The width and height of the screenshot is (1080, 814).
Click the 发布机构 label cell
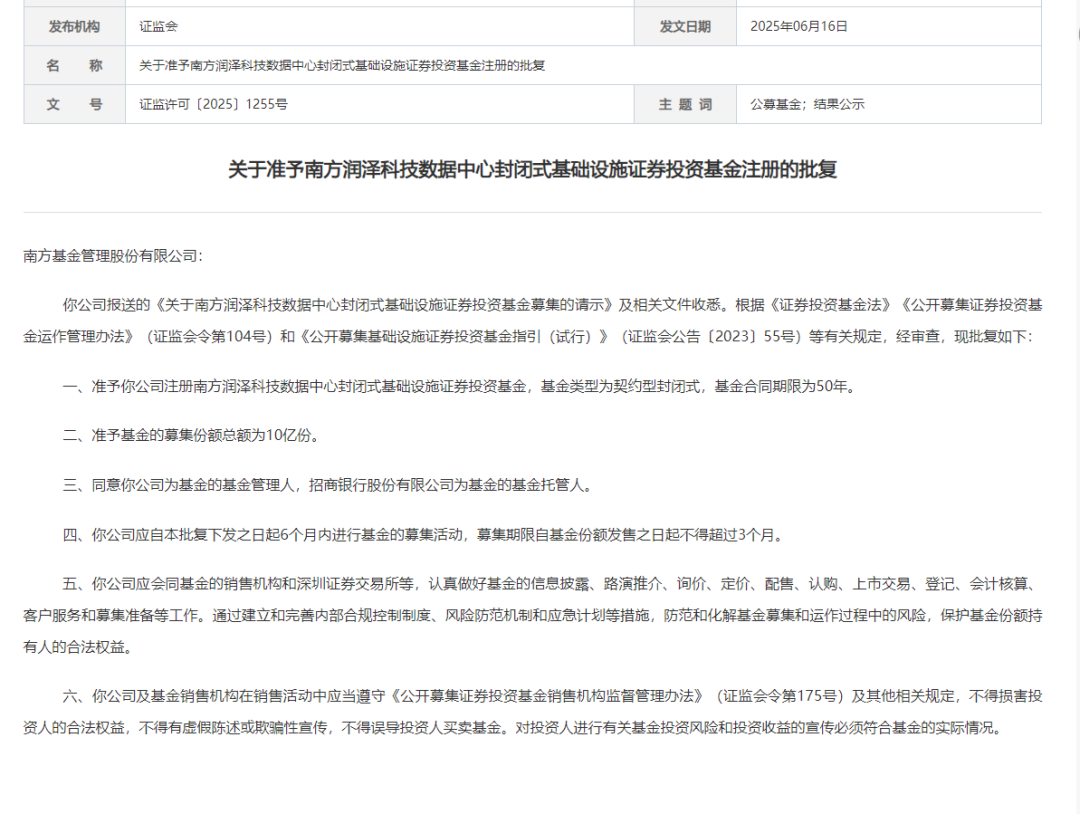pyautogui.click(x=74, y=27)
